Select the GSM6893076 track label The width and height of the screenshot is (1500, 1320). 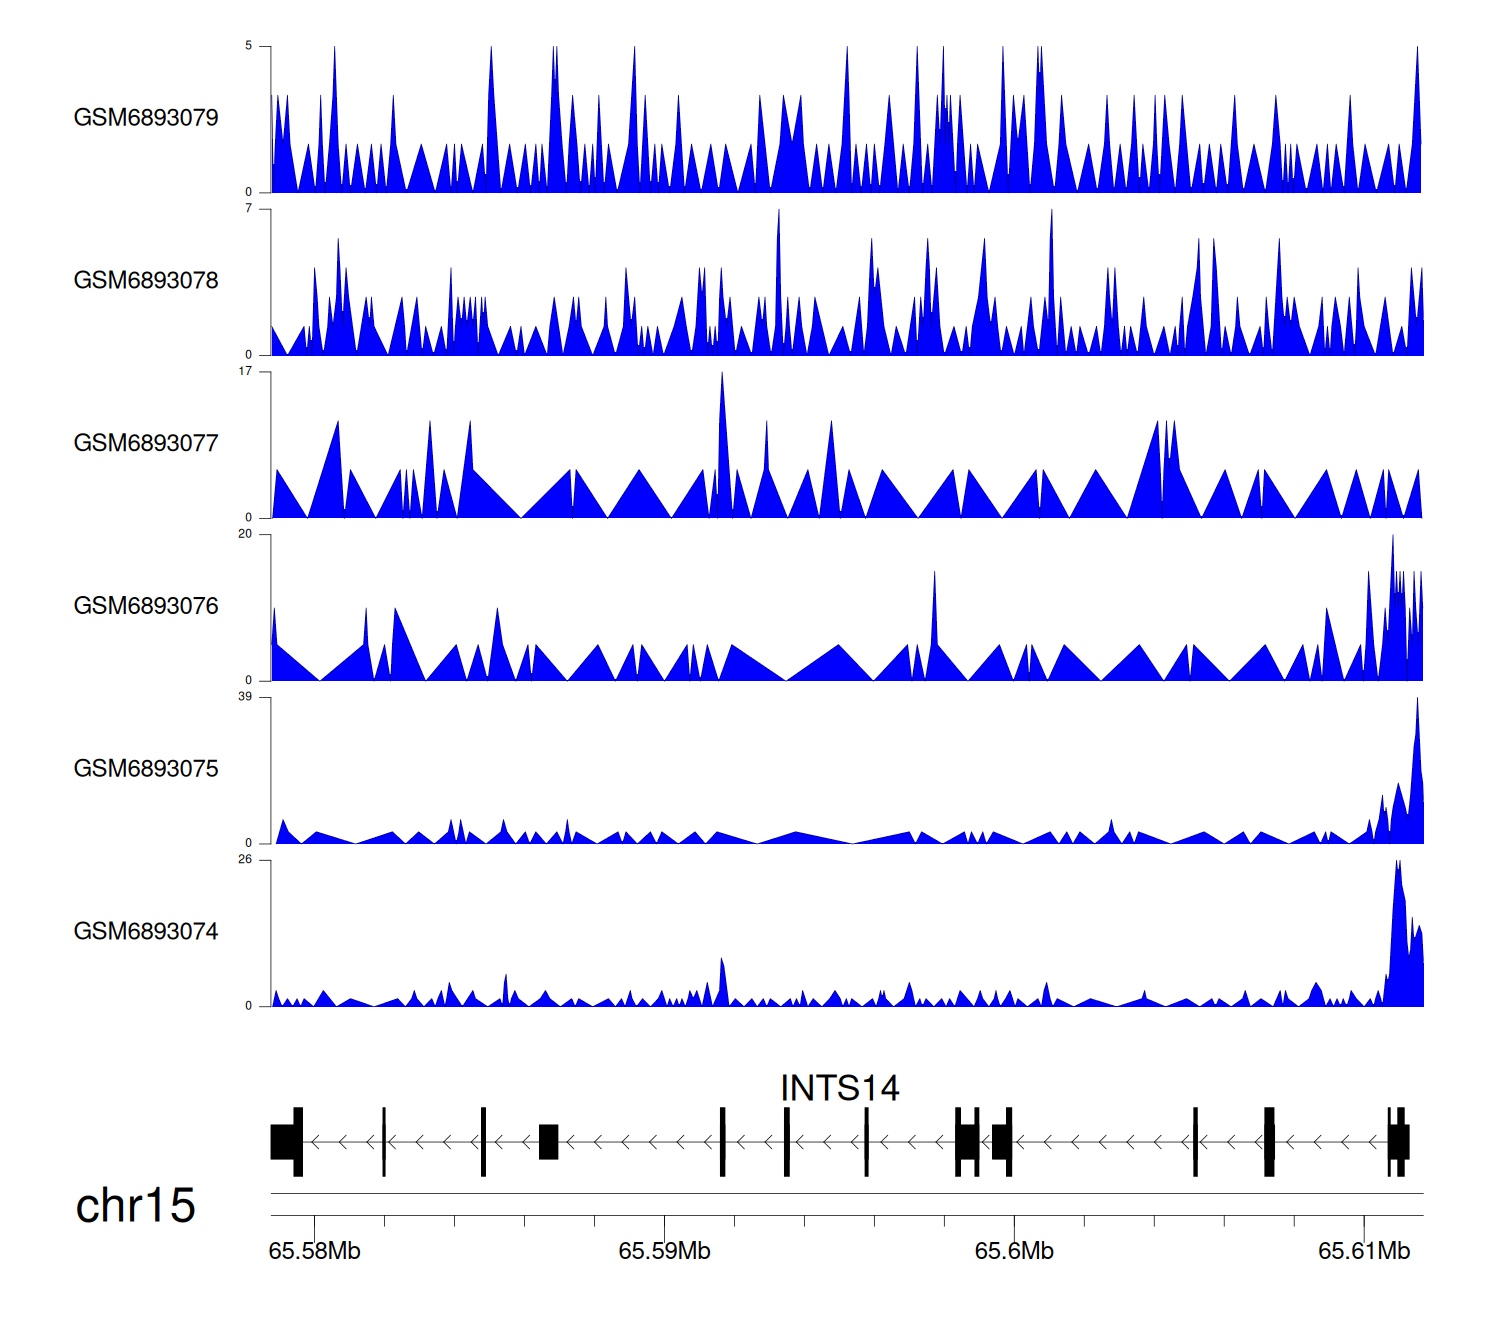[146, 607]
